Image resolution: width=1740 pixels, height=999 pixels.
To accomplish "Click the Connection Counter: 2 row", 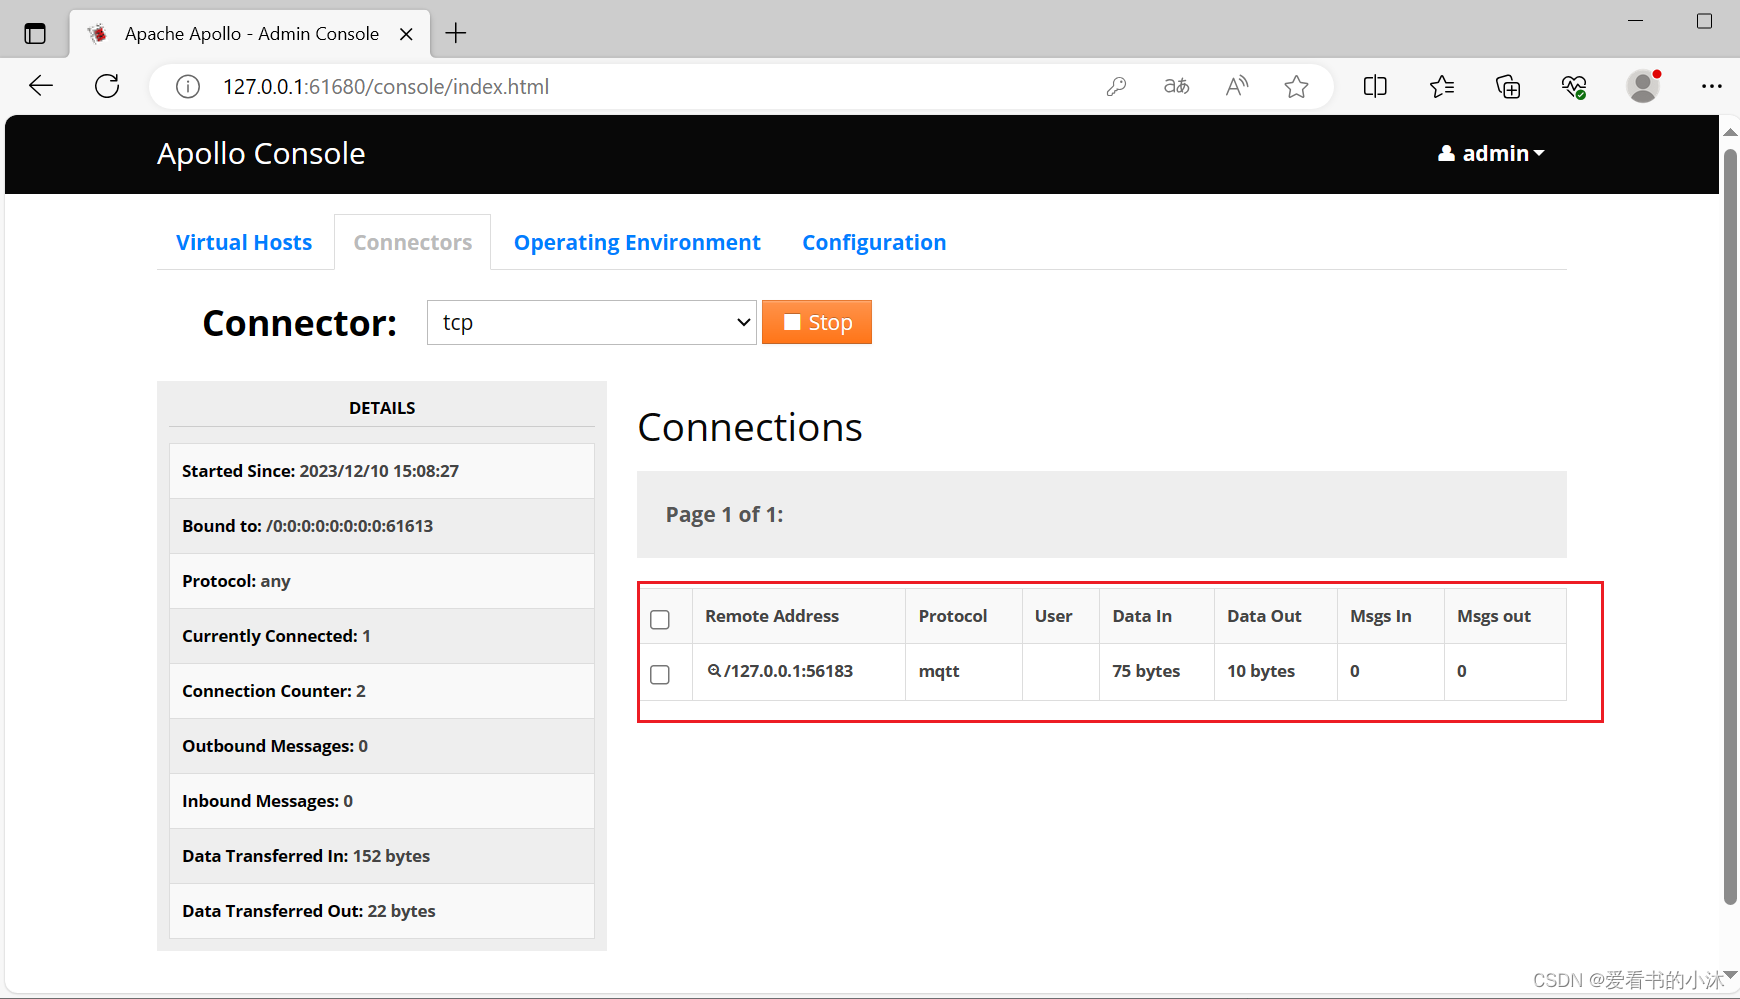I will click(x=382, y=691).
